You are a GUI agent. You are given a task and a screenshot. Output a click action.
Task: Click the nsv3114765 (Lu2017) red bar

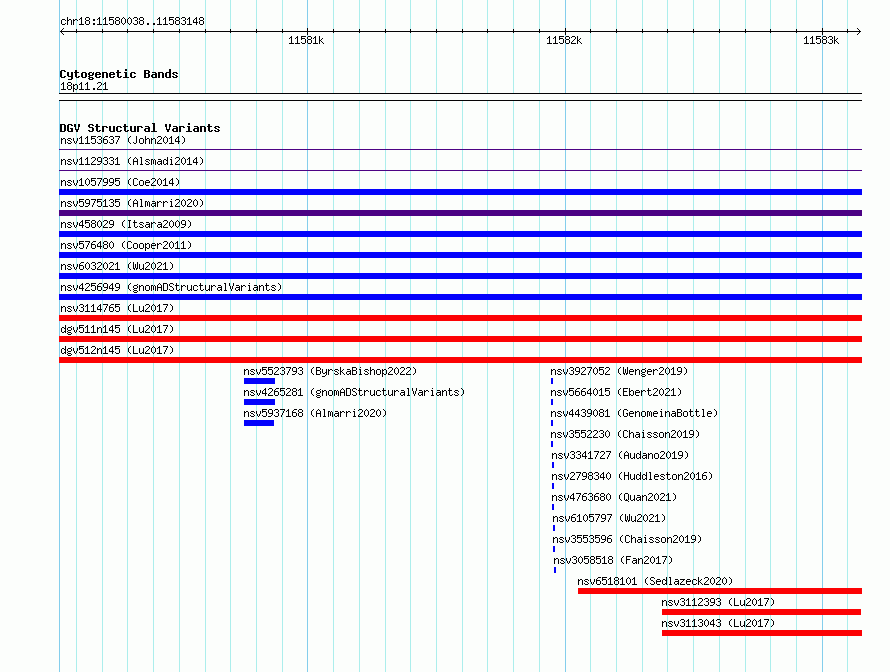pos(460,318)
